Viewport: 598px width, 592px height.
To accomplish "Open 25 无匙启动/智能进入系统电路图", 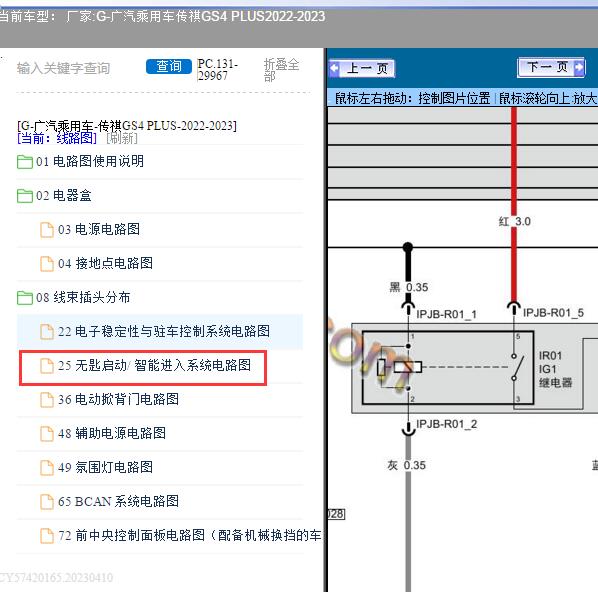I will [154, 365].
